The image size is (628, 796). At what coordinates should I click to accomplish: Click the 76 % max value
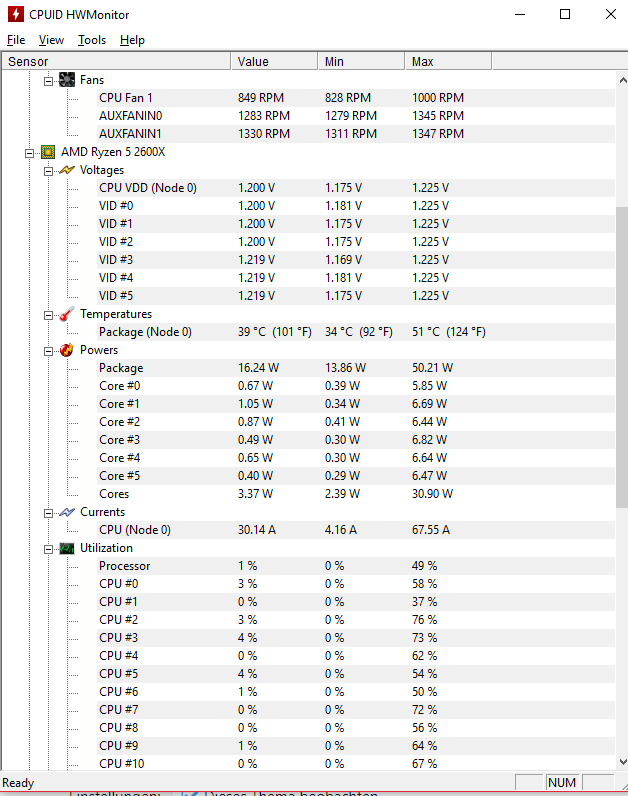(424, 620)
